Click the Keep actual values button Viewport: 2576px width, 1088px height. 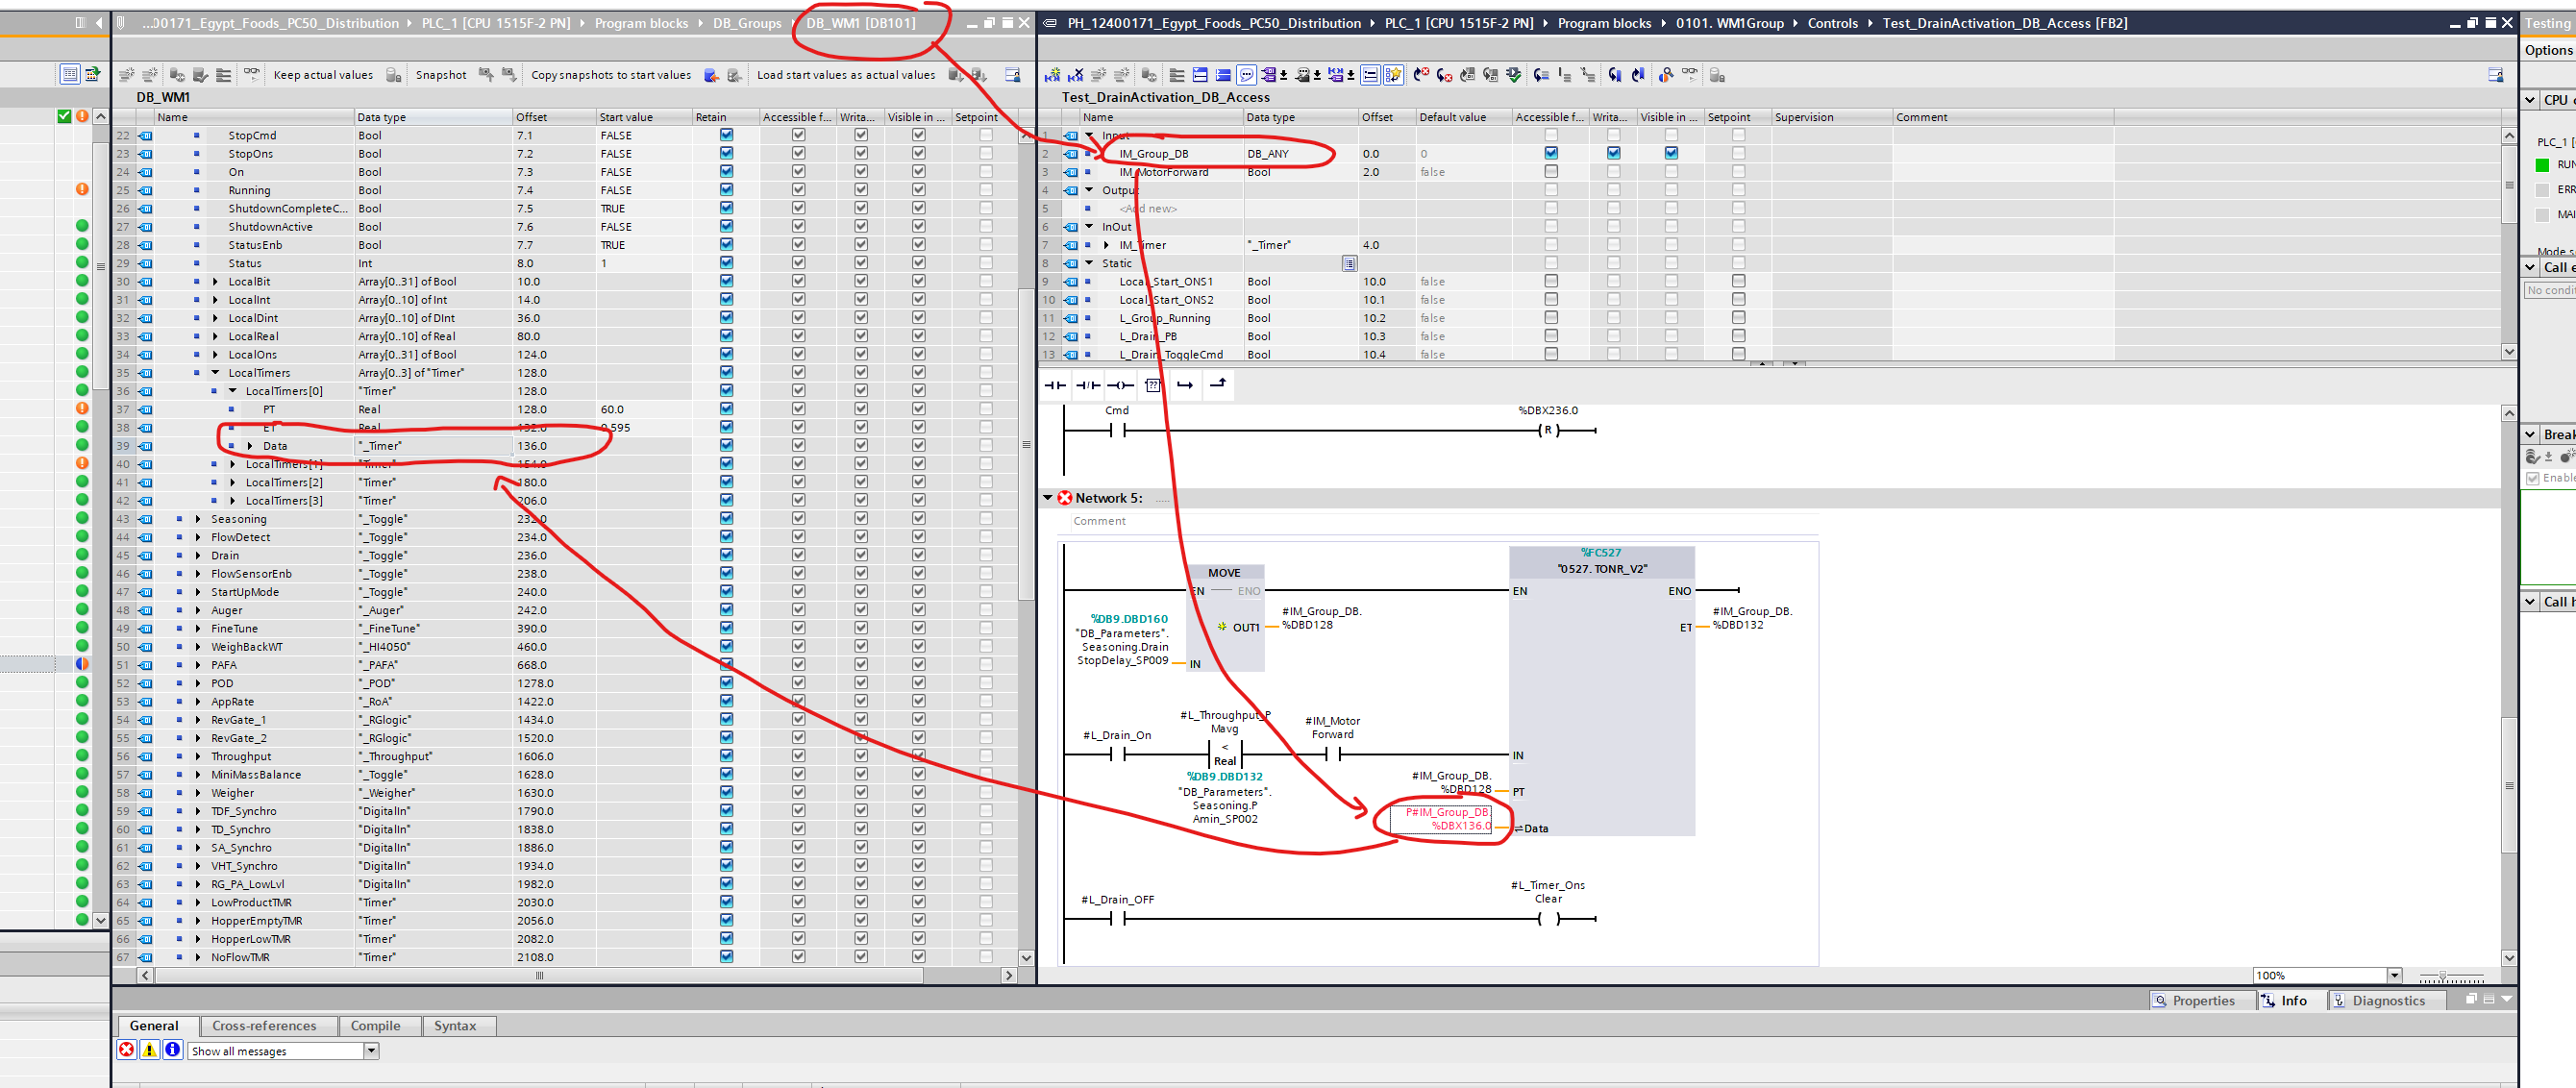(322, 75)
